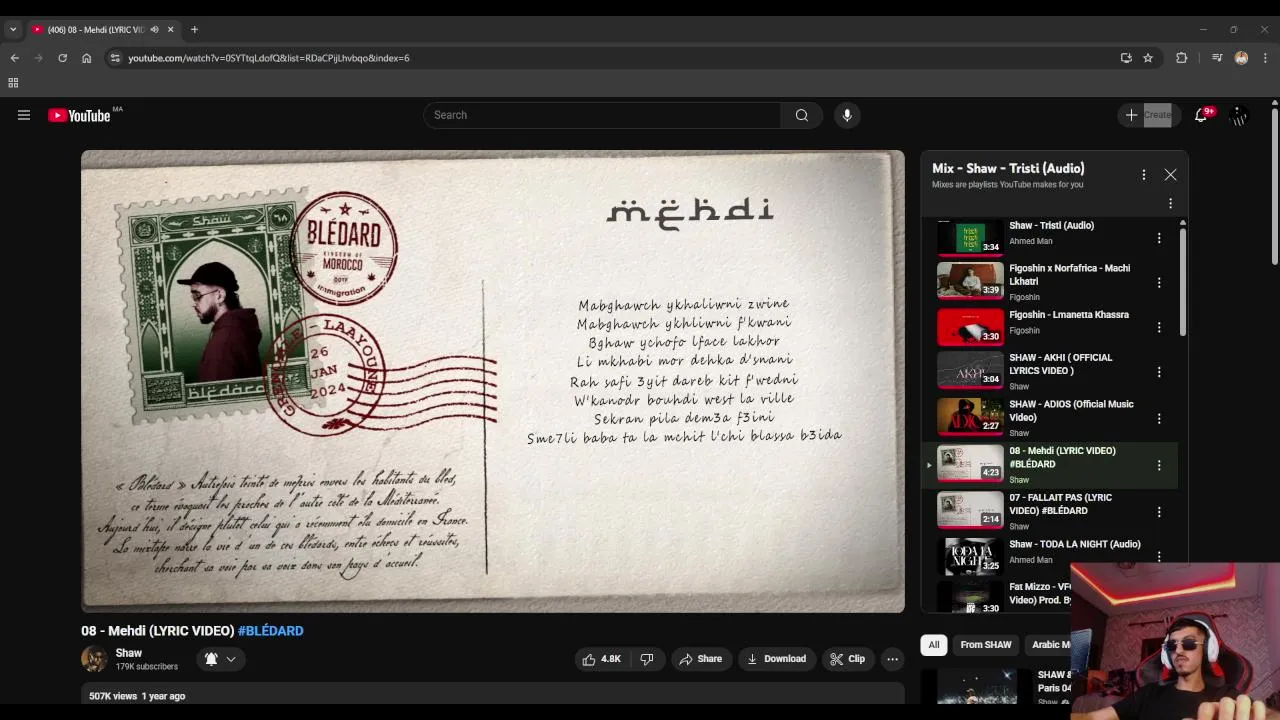Screen dimensions: 1280x720
Task: Play Shaw - Tristi (Audio) thumbnail
Action: (970, 238)
